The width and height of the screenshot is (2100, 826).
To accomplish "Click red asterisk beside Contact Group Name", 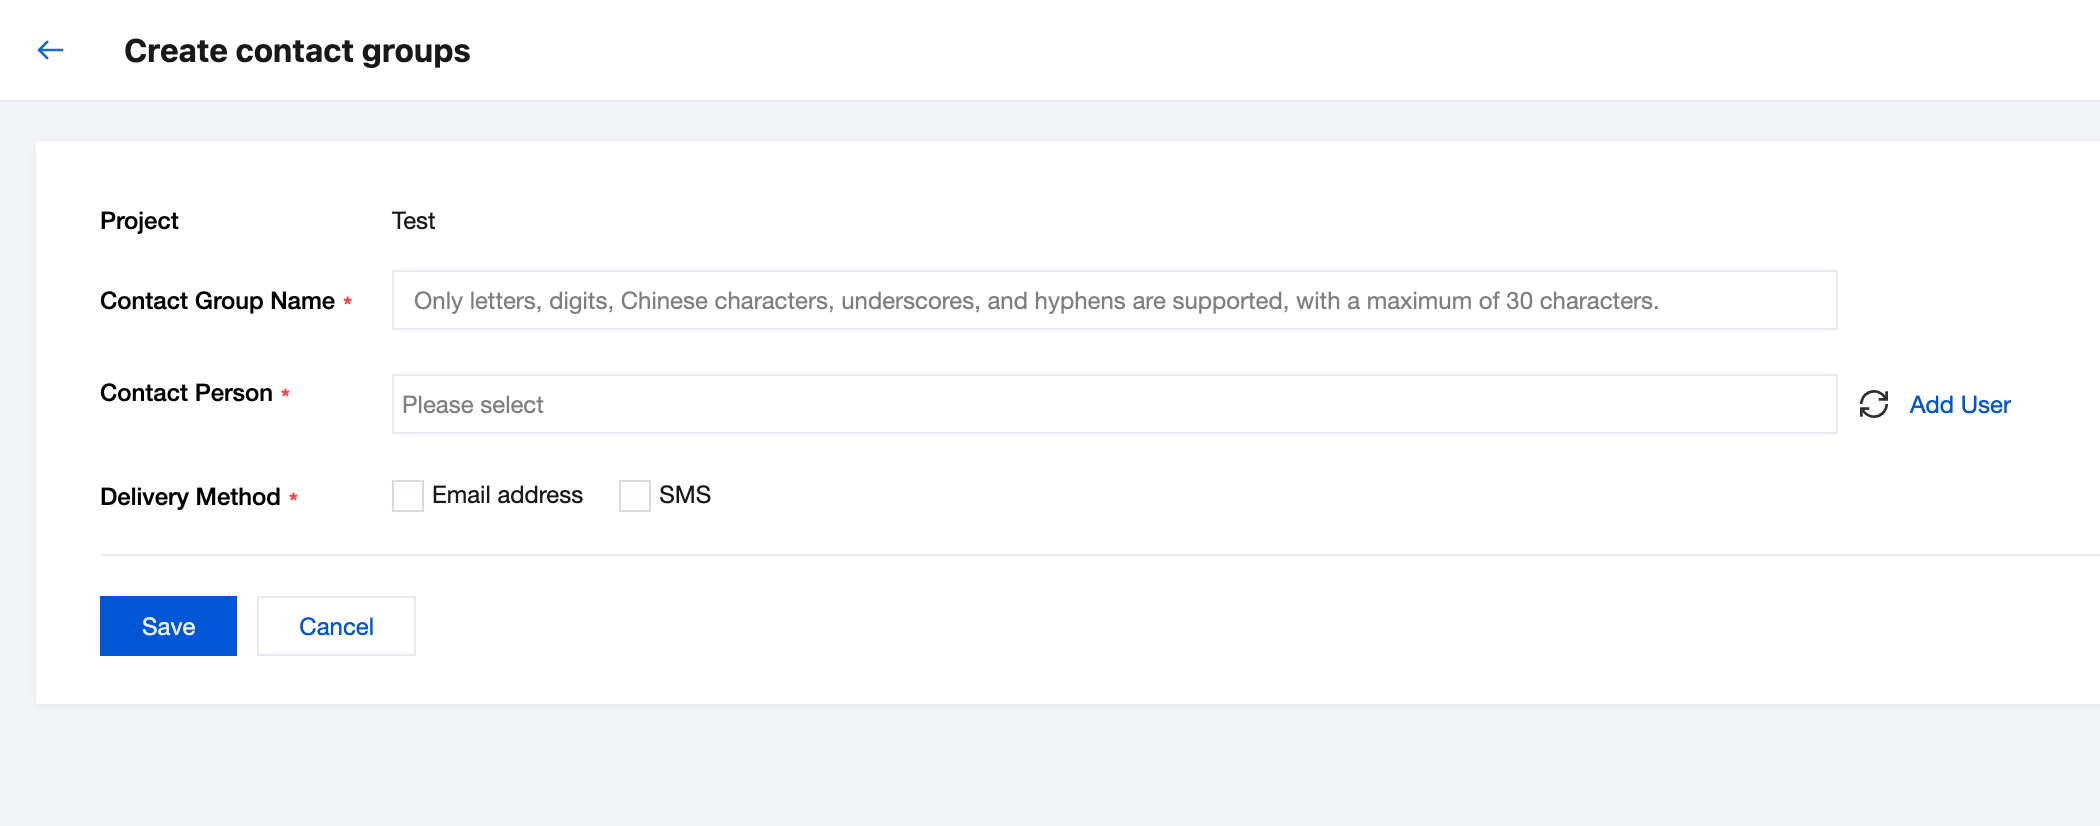I will coord(348,301).
